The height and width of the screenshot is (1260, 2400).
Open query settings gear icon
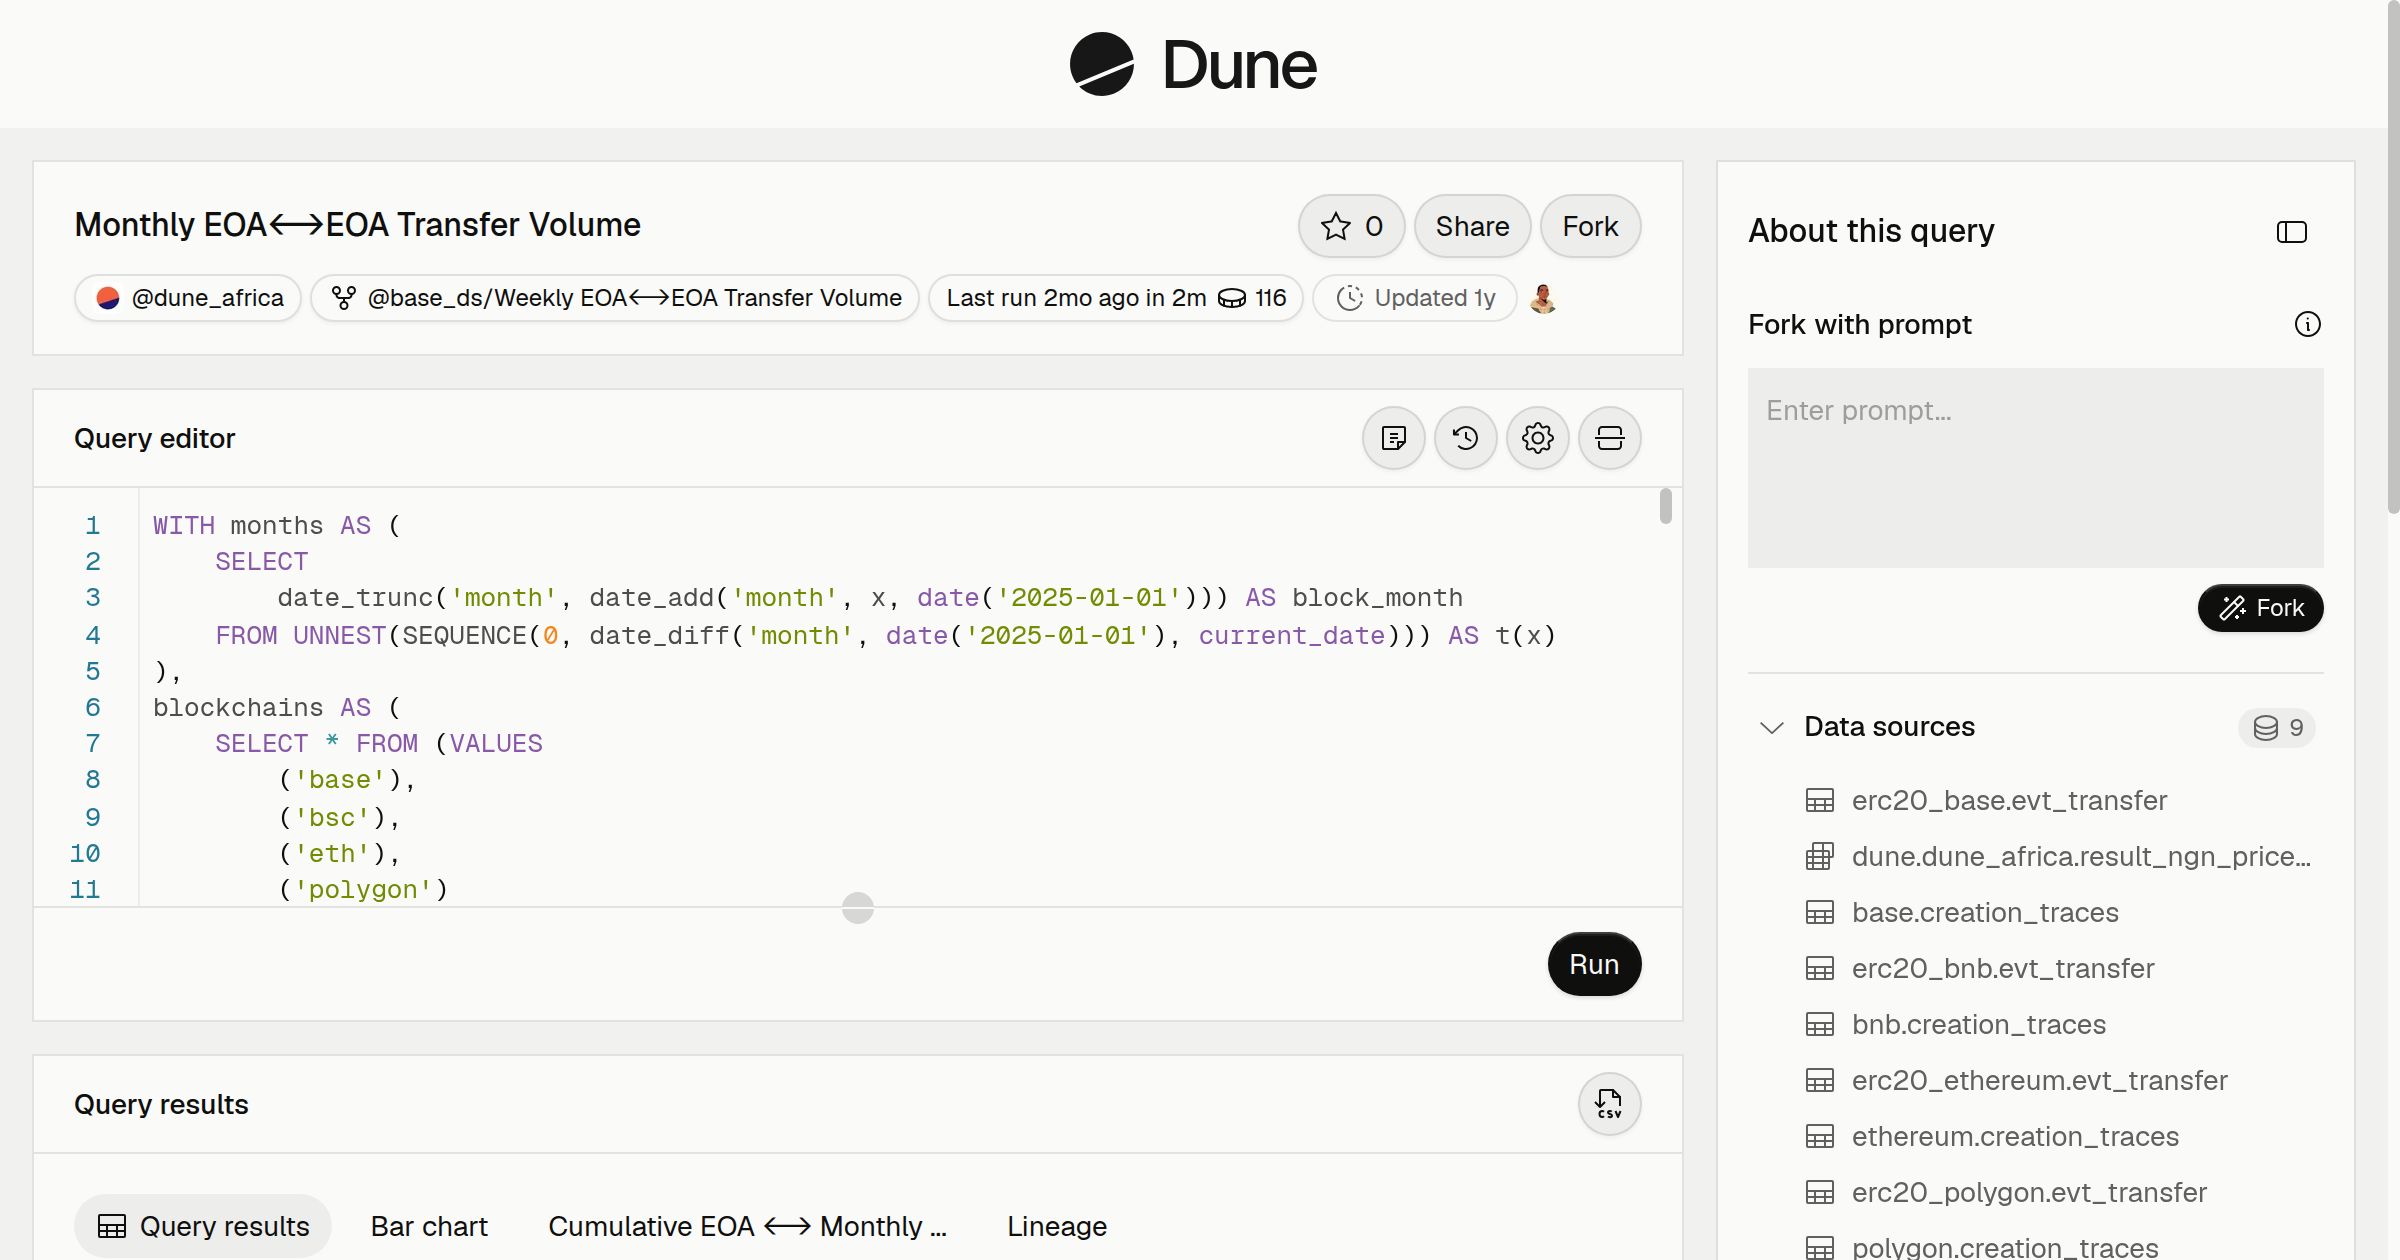pos(1537,438)
